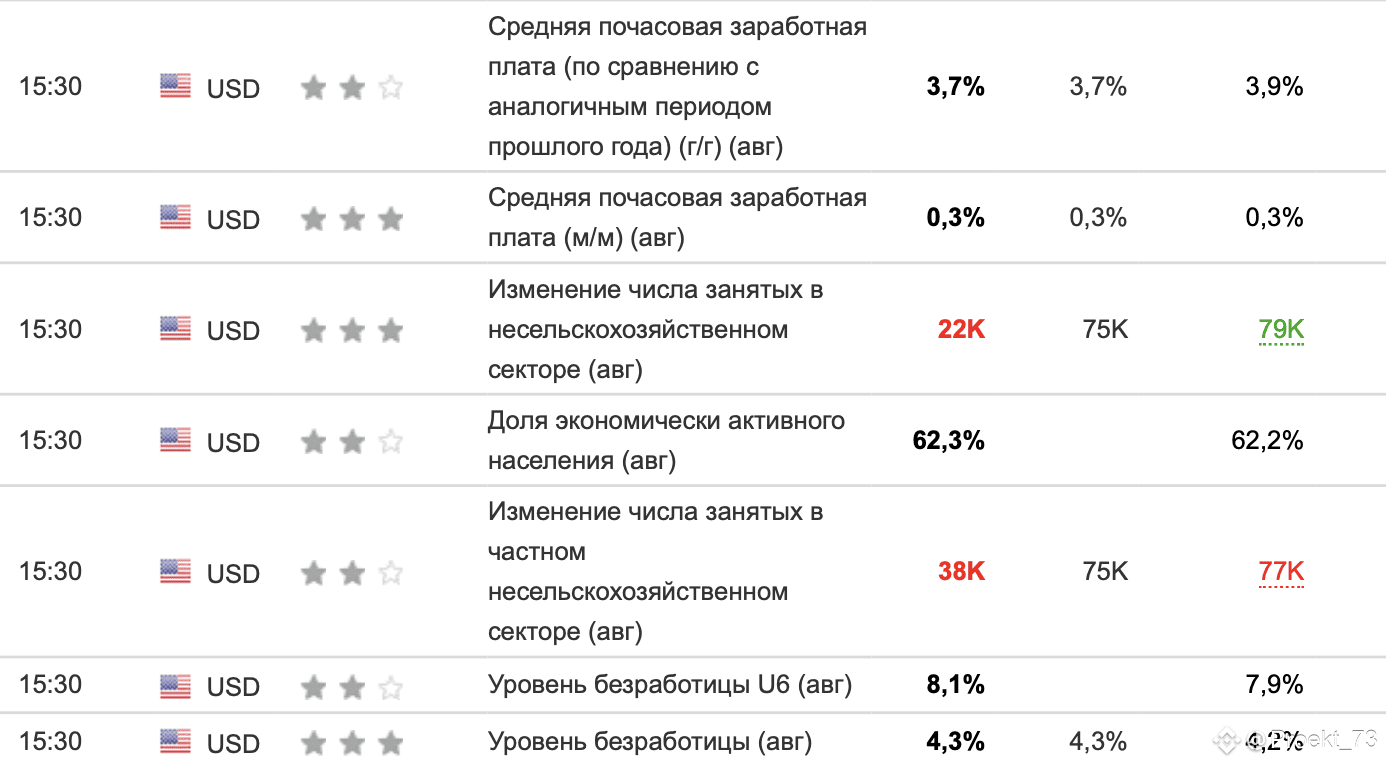The height and width of the screenshot is (766, 1386).
Task: Click the USD label in the 62,3% row
Action: [233, 442]
